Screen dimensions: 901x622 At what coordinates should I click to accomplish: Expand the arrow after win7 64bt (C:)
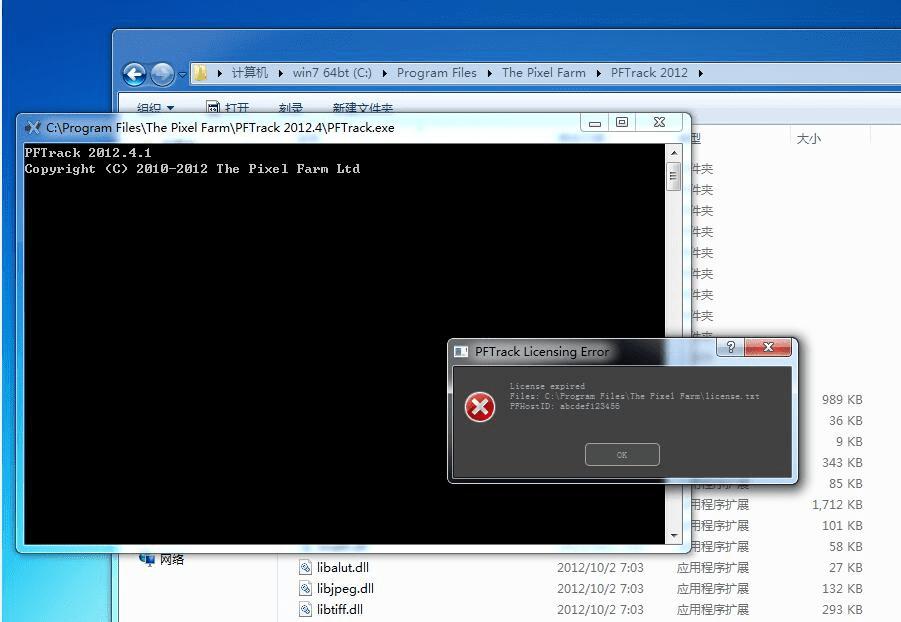tap(384, 74)
